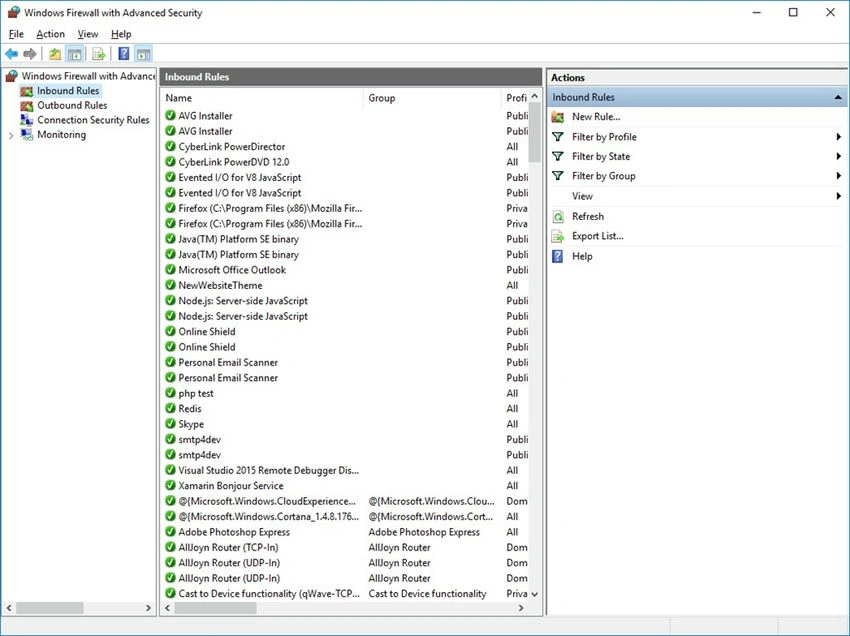
Task: Open the Filter by Group submenu arrow
Action: (x=839, y=176)
